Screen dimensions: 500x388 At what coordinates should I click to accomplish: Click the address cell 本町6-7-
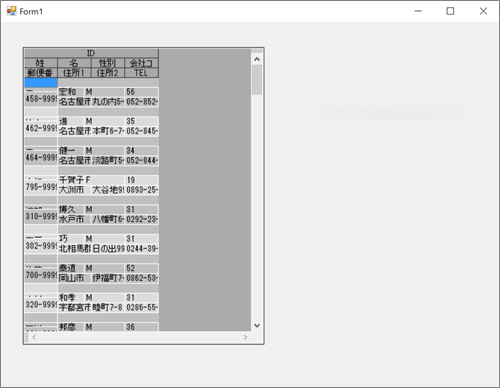pyautogui.click(x=108, y=131)
